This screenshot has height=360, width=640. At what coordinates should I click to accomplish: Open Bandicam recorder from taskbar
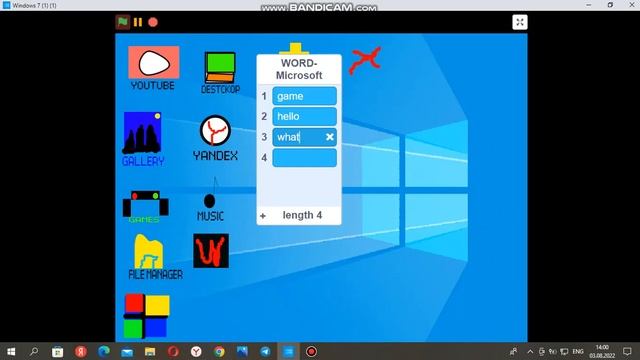[311, 351]
